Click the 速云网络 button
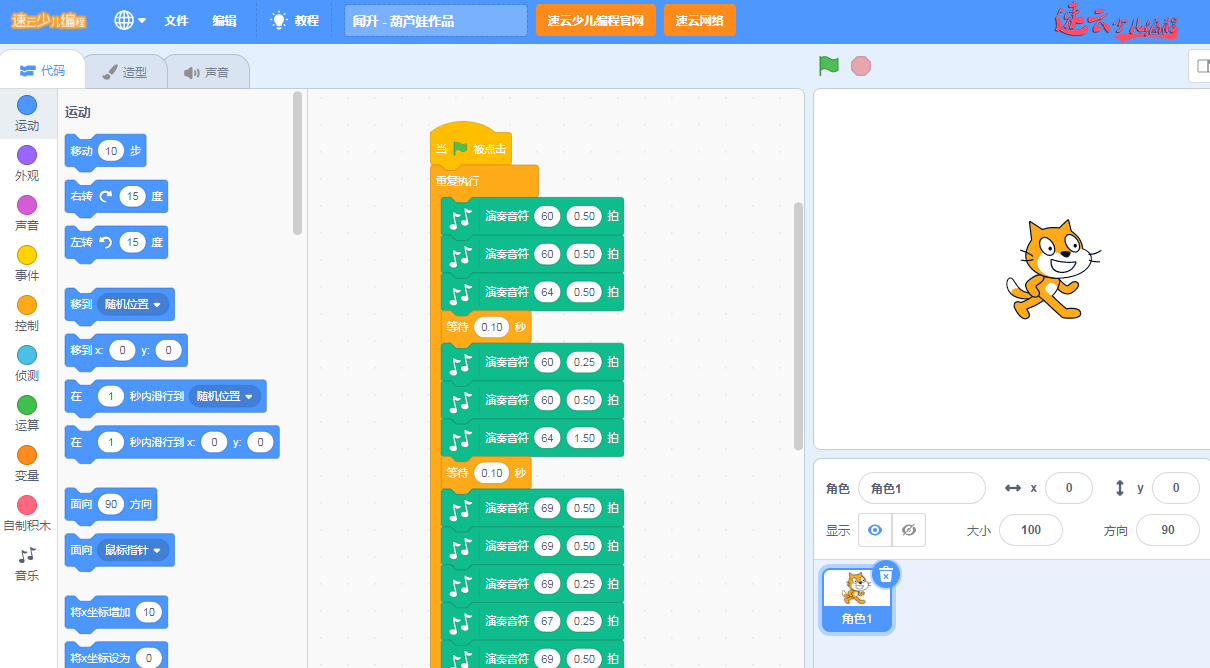1210x668 pixels. pyautogui.click(x=699, y=20)
